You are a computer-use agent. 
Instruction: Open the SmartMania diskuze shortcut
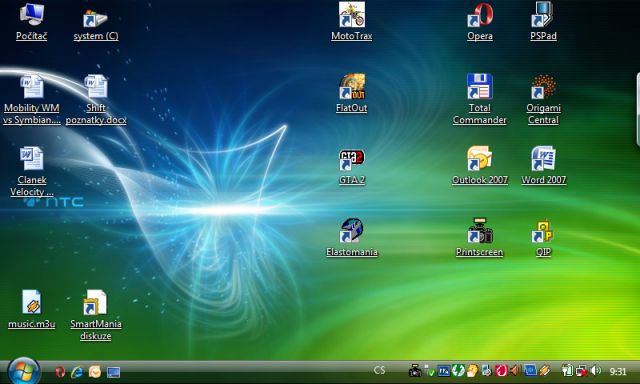click(x=96, y=315)
